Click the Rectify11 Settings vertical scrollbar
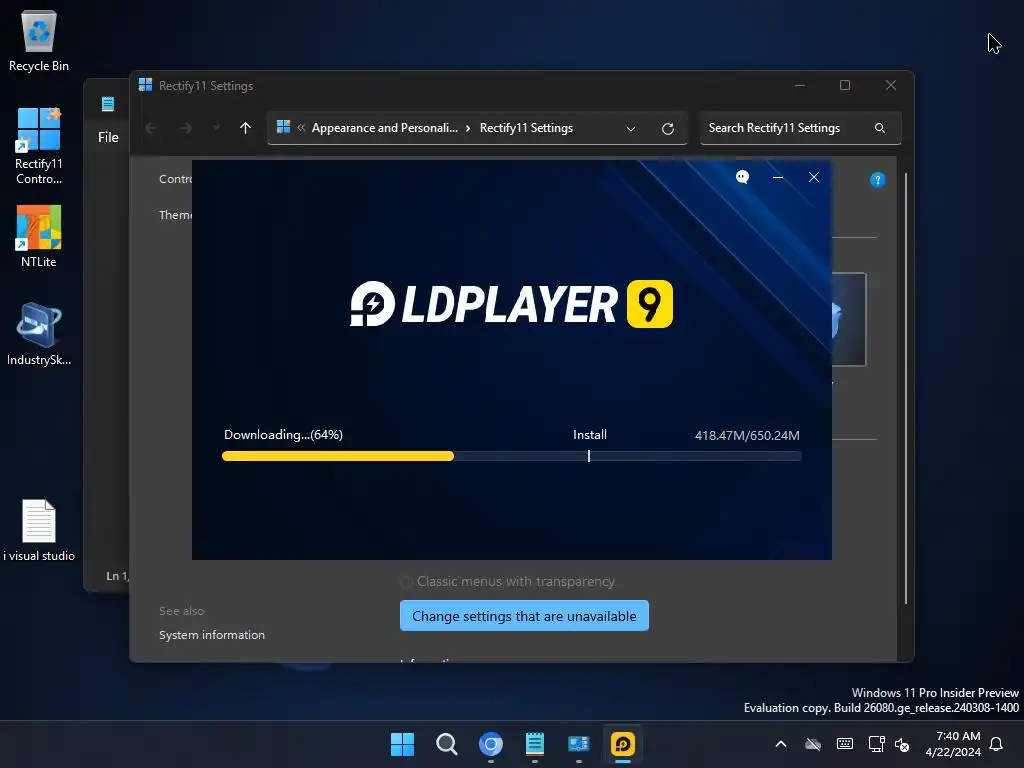Viewport: 1024px width, 768px height. point(905,389)
